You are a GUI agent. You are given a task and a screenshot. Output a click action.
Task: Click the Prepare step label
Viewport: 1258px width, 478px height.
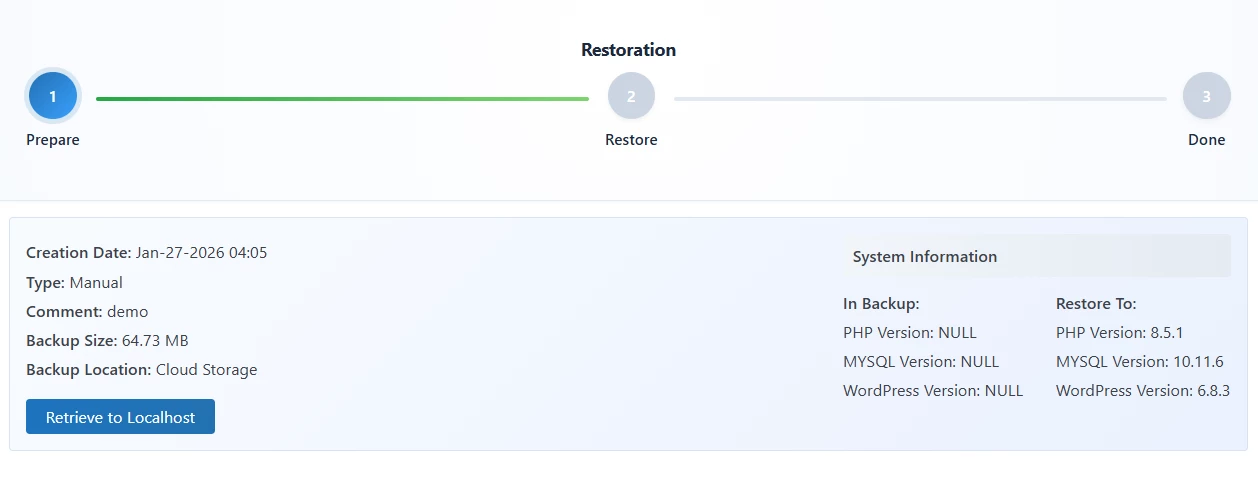[x=53, y=140]
